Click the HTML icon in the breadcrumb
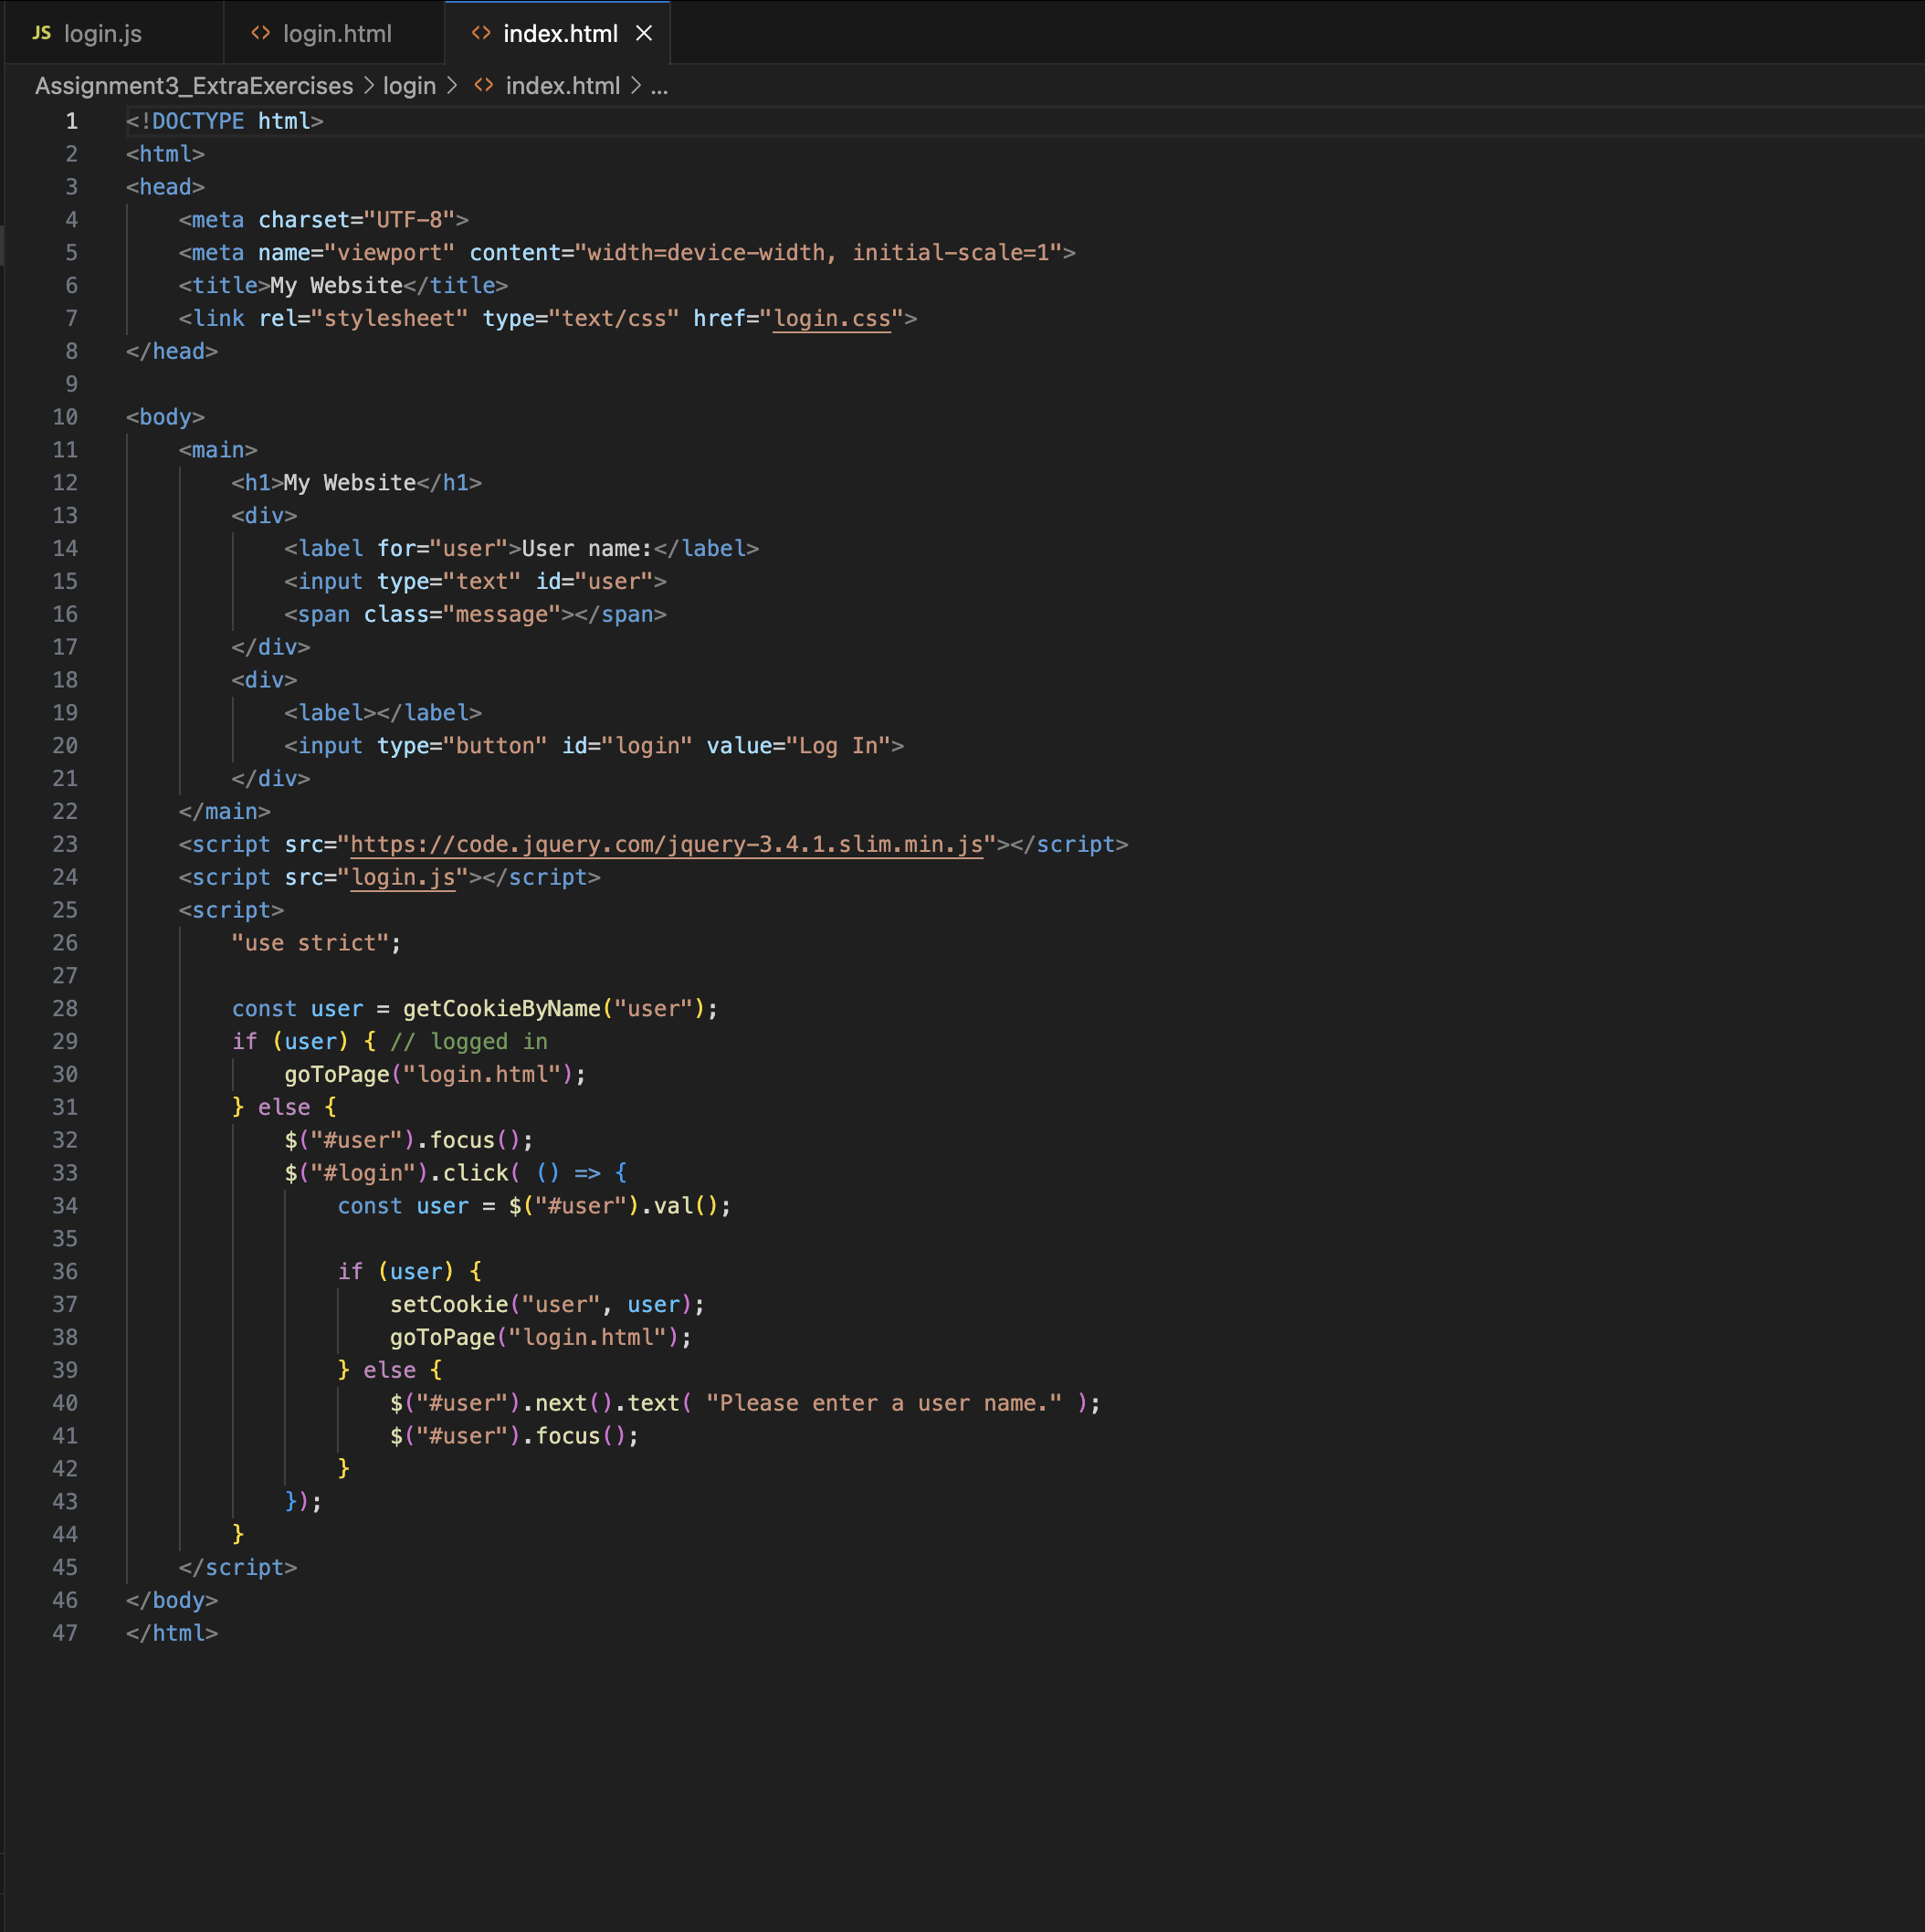The height and width of the screenshot is (1932, 1925). pos(484,86)
